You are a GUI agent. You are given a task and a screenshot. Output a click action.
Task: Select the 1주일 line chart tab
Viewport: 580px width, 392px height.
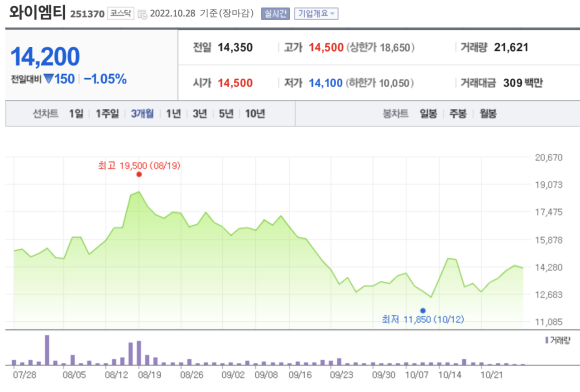[107, 114]
